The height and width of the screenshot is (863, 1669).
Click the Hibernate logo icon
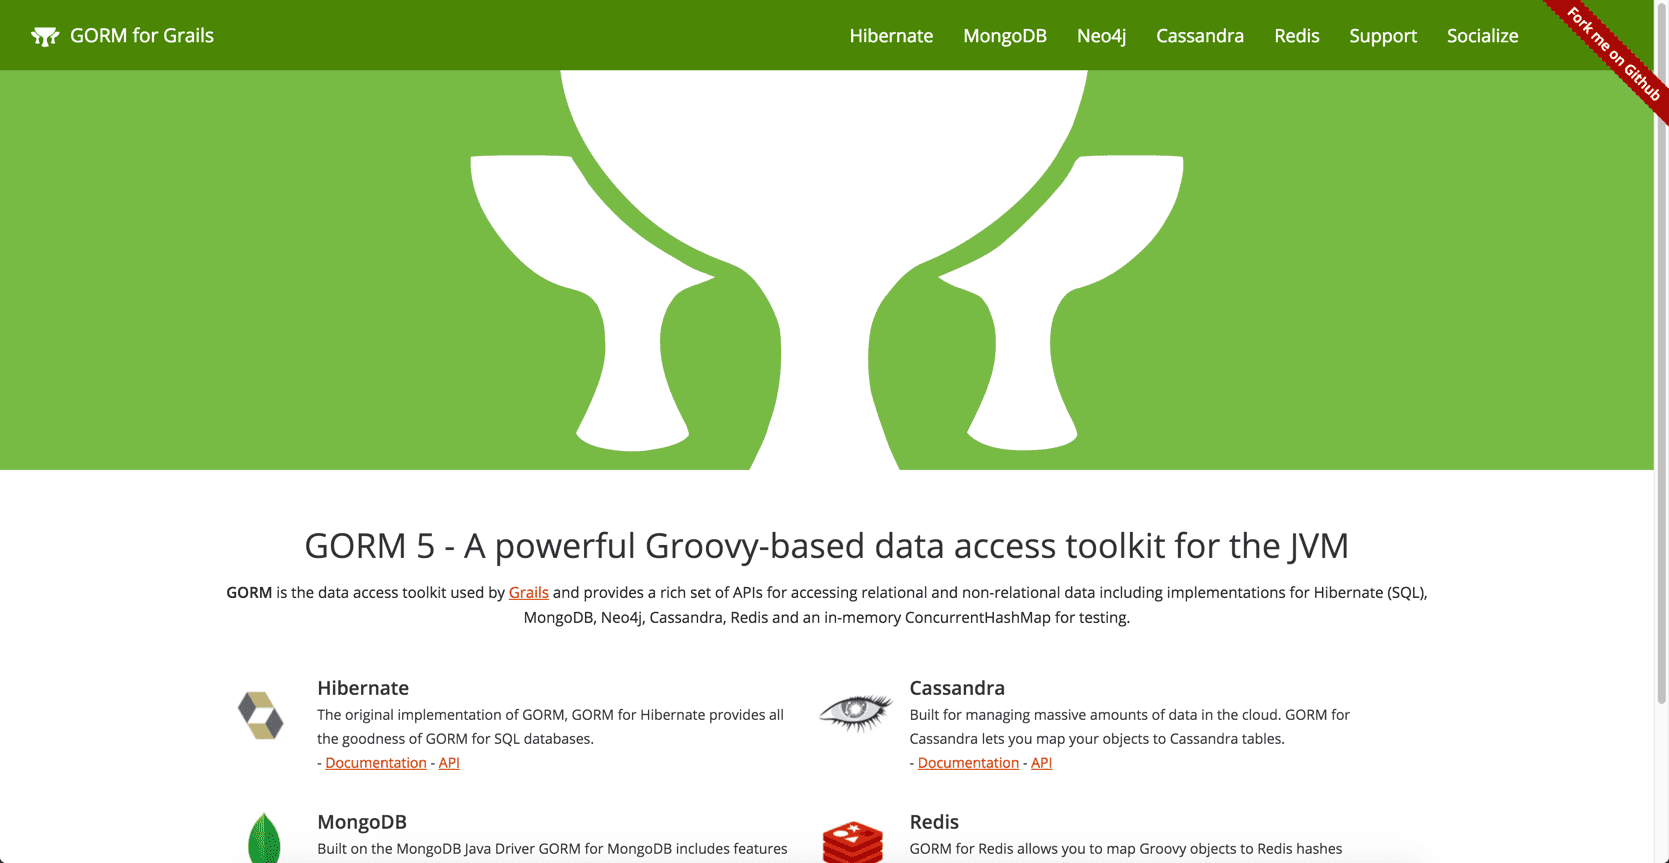(x=260, y=715)
